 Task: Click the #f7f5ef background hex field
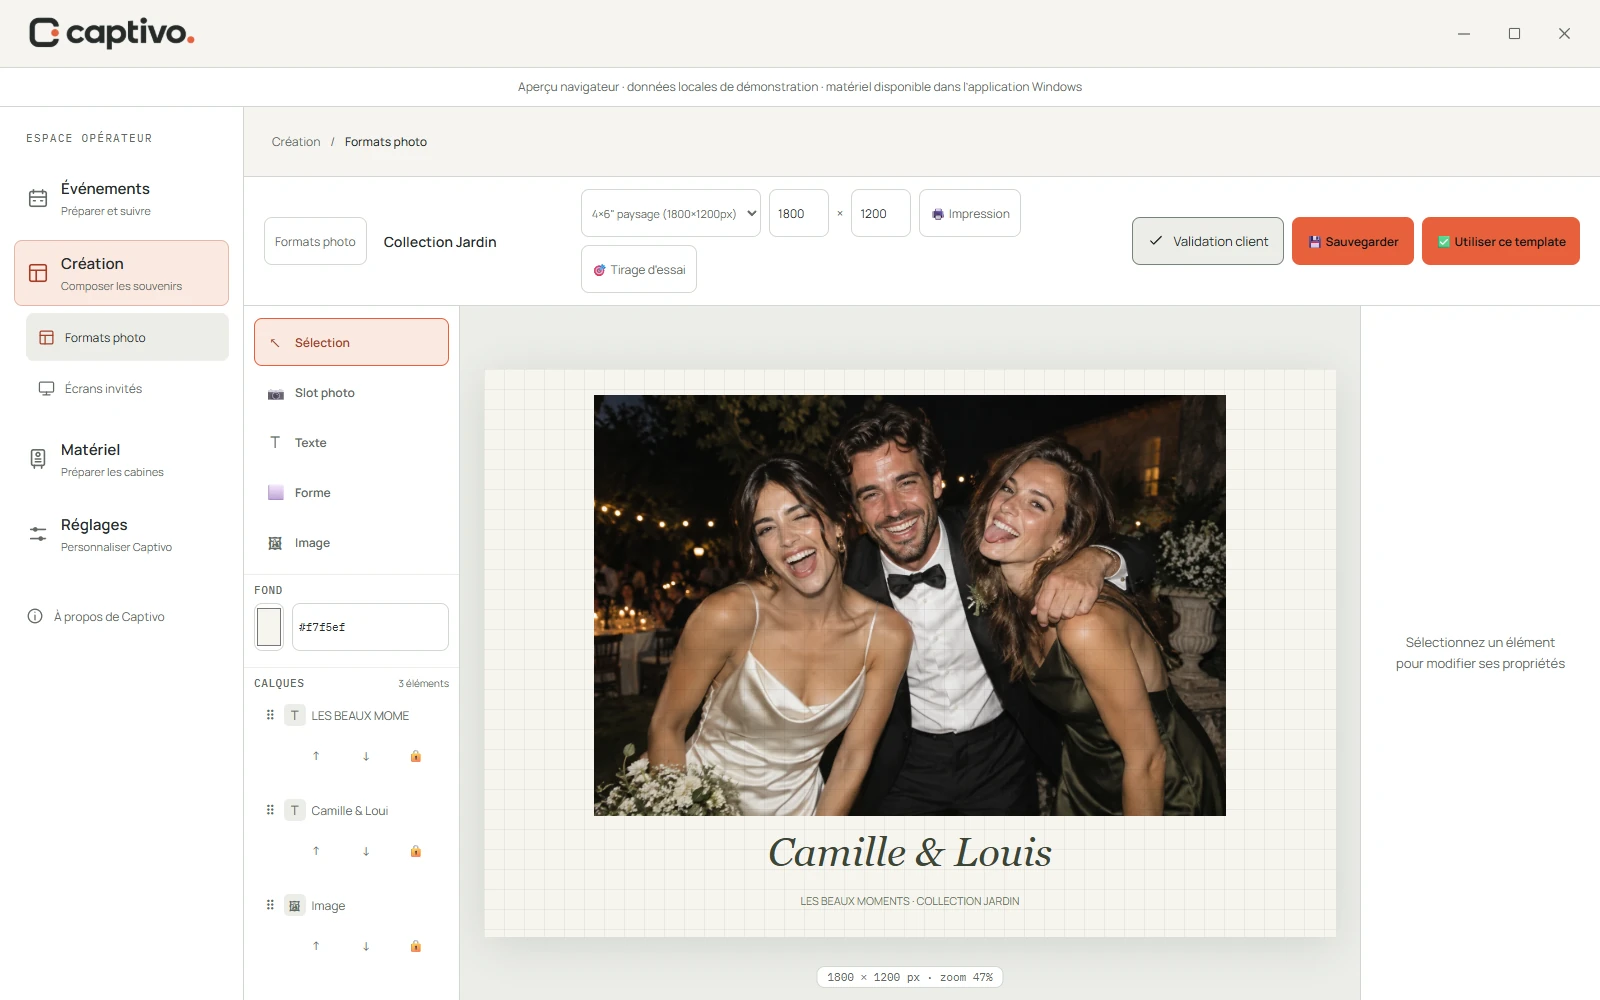pos(370,627)
